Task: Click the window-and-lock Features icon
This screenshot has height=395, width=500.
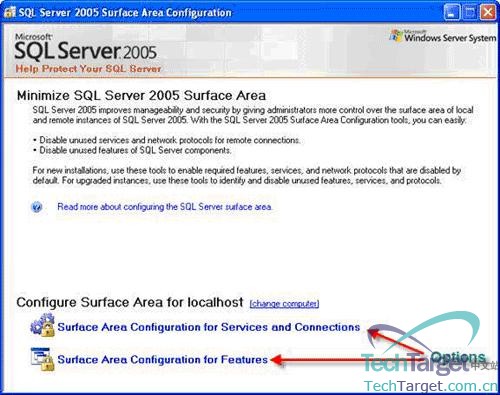Action: click(x=42, y=359)
